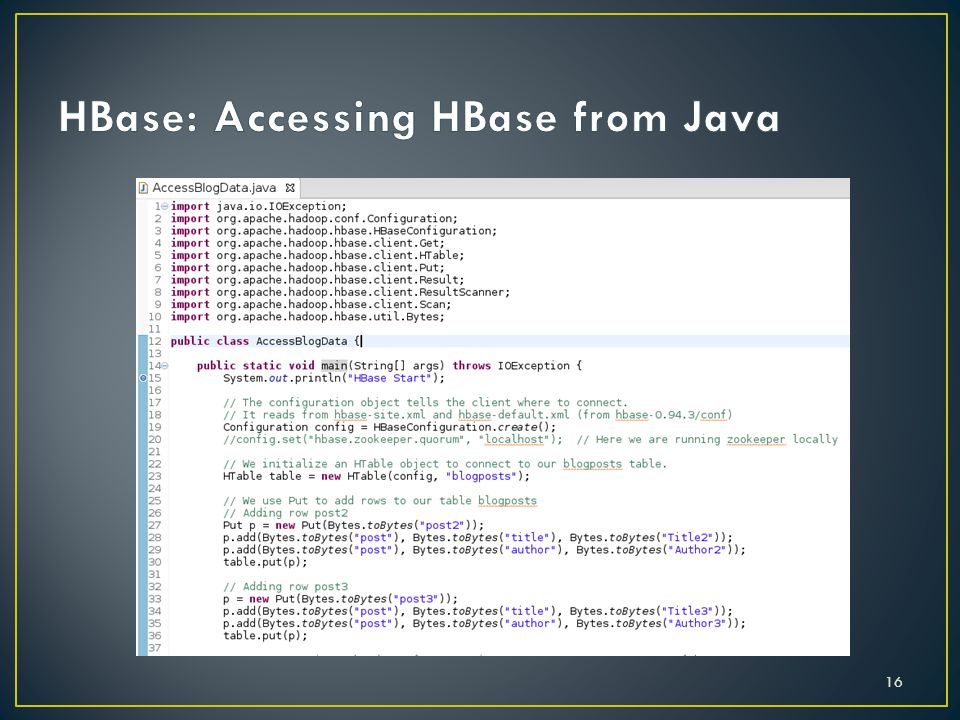Screen dimensions: 960x720
Task: Click the Java file icon on the tab
Action: click(143, 188)
